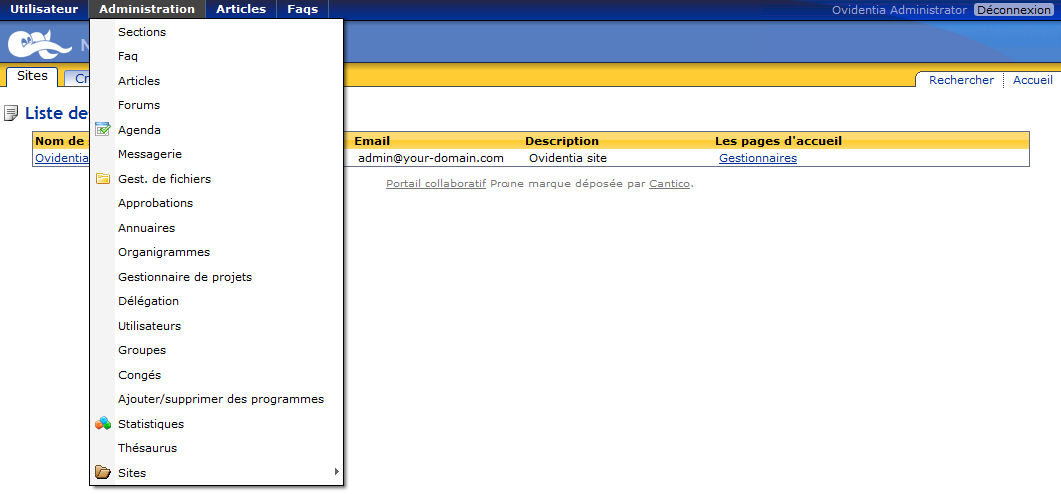This screenshot has width=1061, height=494.
Task: Open the Utilisateur menu
Action: 44,9
